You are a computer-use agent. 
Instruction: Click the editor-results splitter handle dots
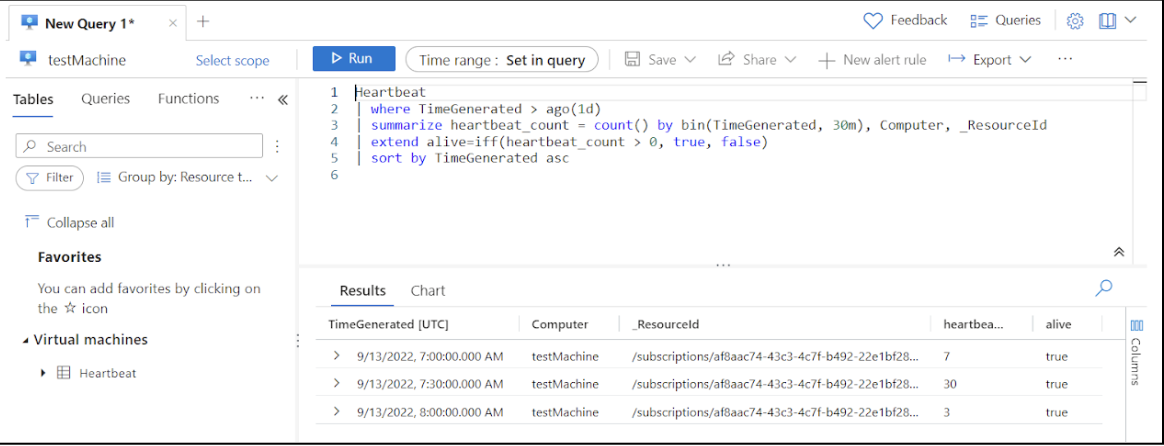[723, 264]
